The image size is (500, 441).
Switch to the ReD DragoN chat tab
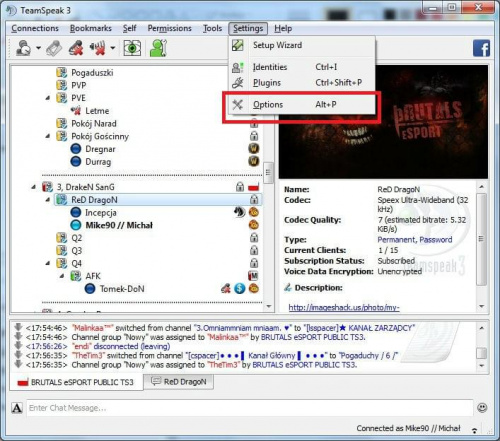coord(178,382)
